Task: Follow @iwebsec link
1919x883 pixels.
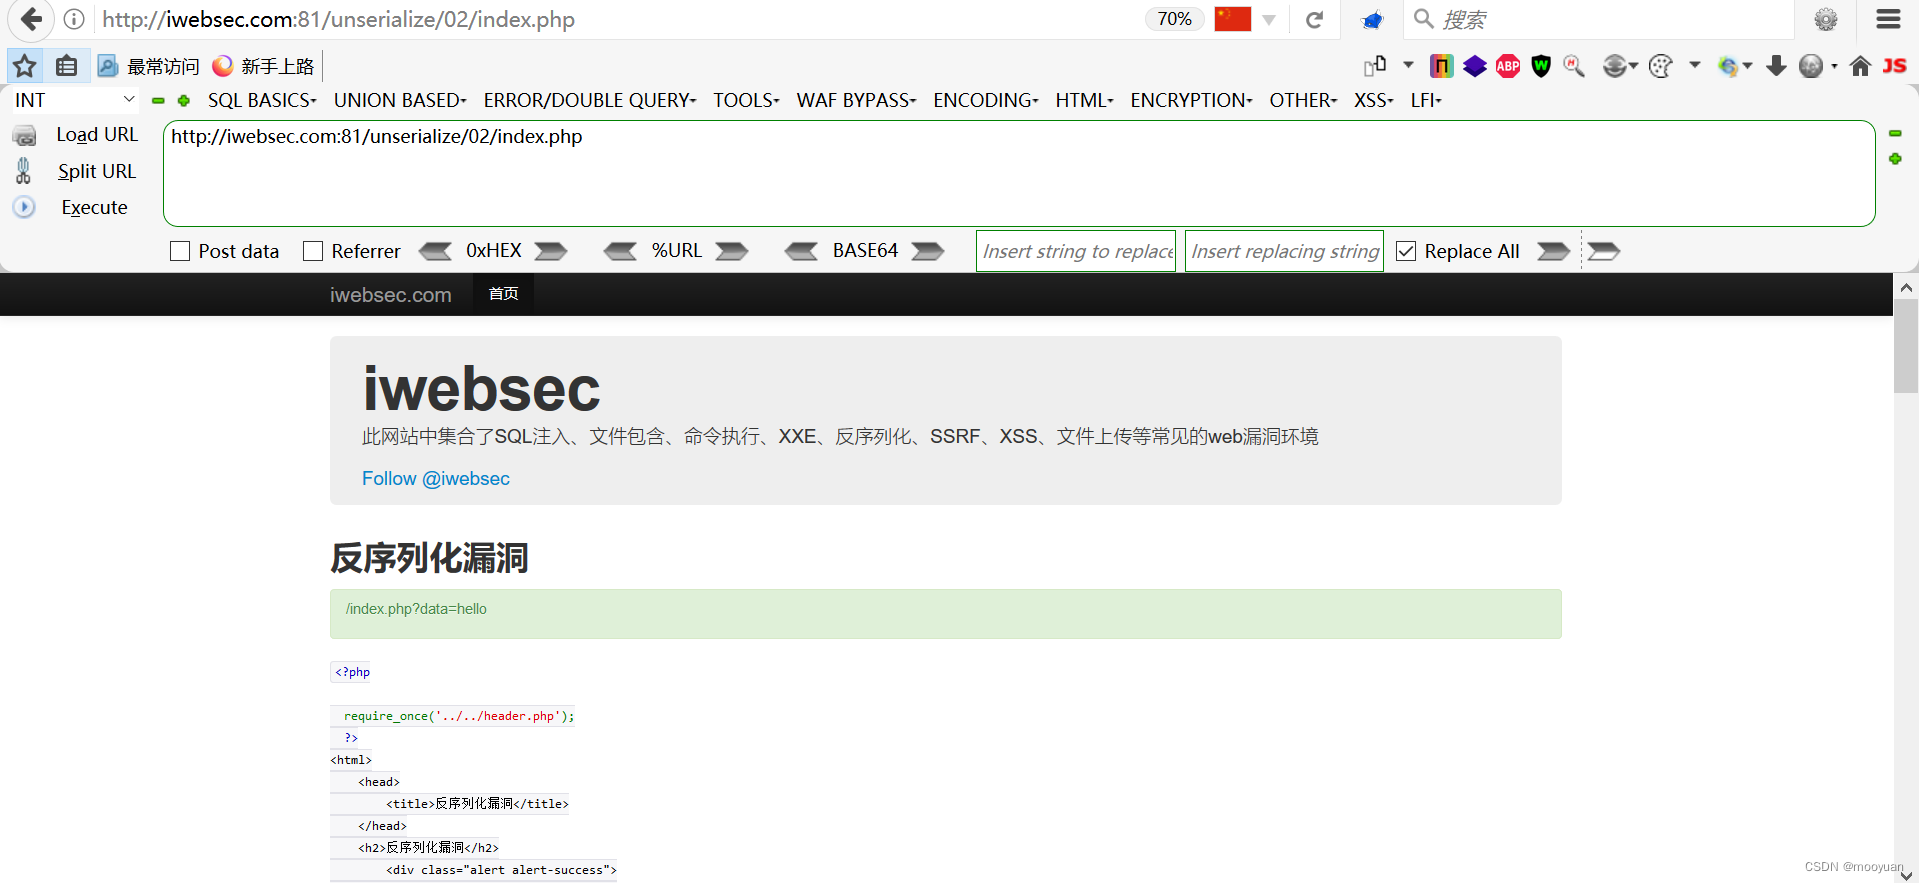Action: click(x=436, y=479)
